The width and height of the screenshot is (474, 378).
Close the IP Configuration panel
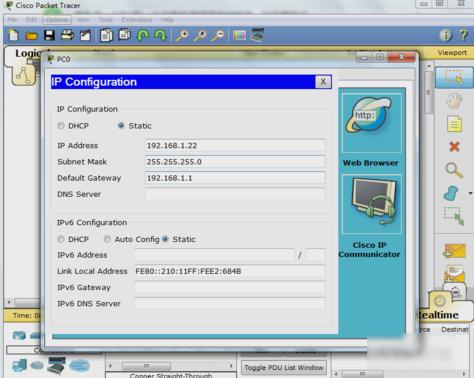coord(323,82)
